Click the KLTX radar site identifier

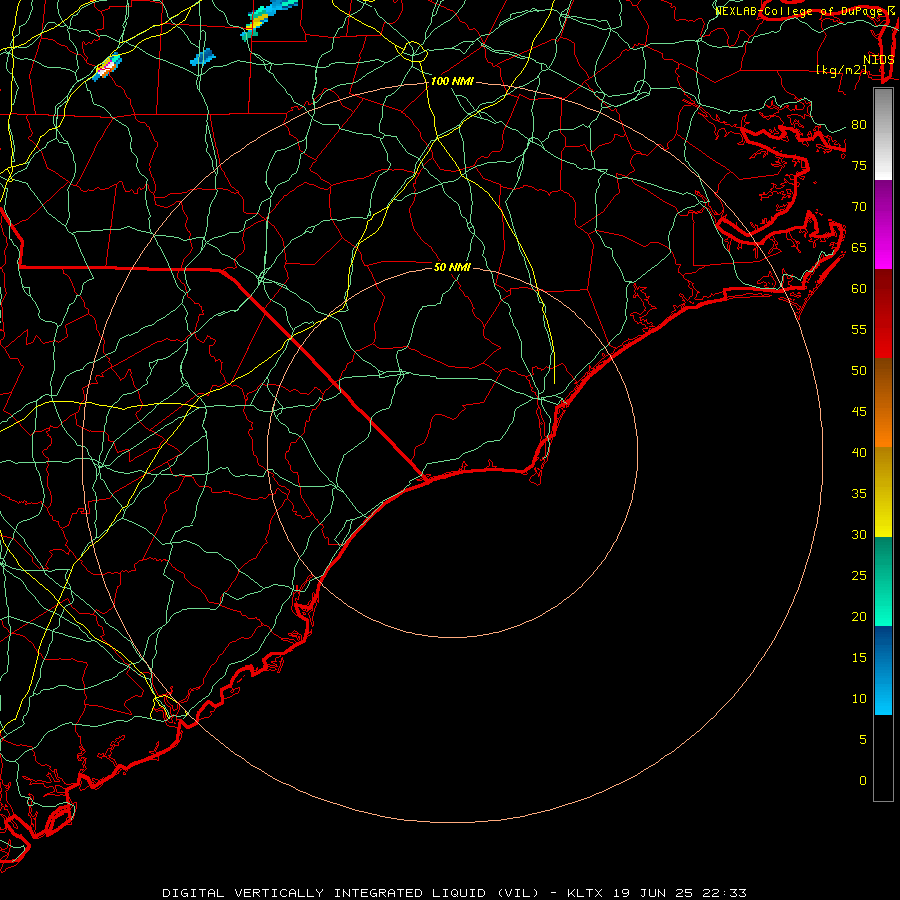coord(585,893)
